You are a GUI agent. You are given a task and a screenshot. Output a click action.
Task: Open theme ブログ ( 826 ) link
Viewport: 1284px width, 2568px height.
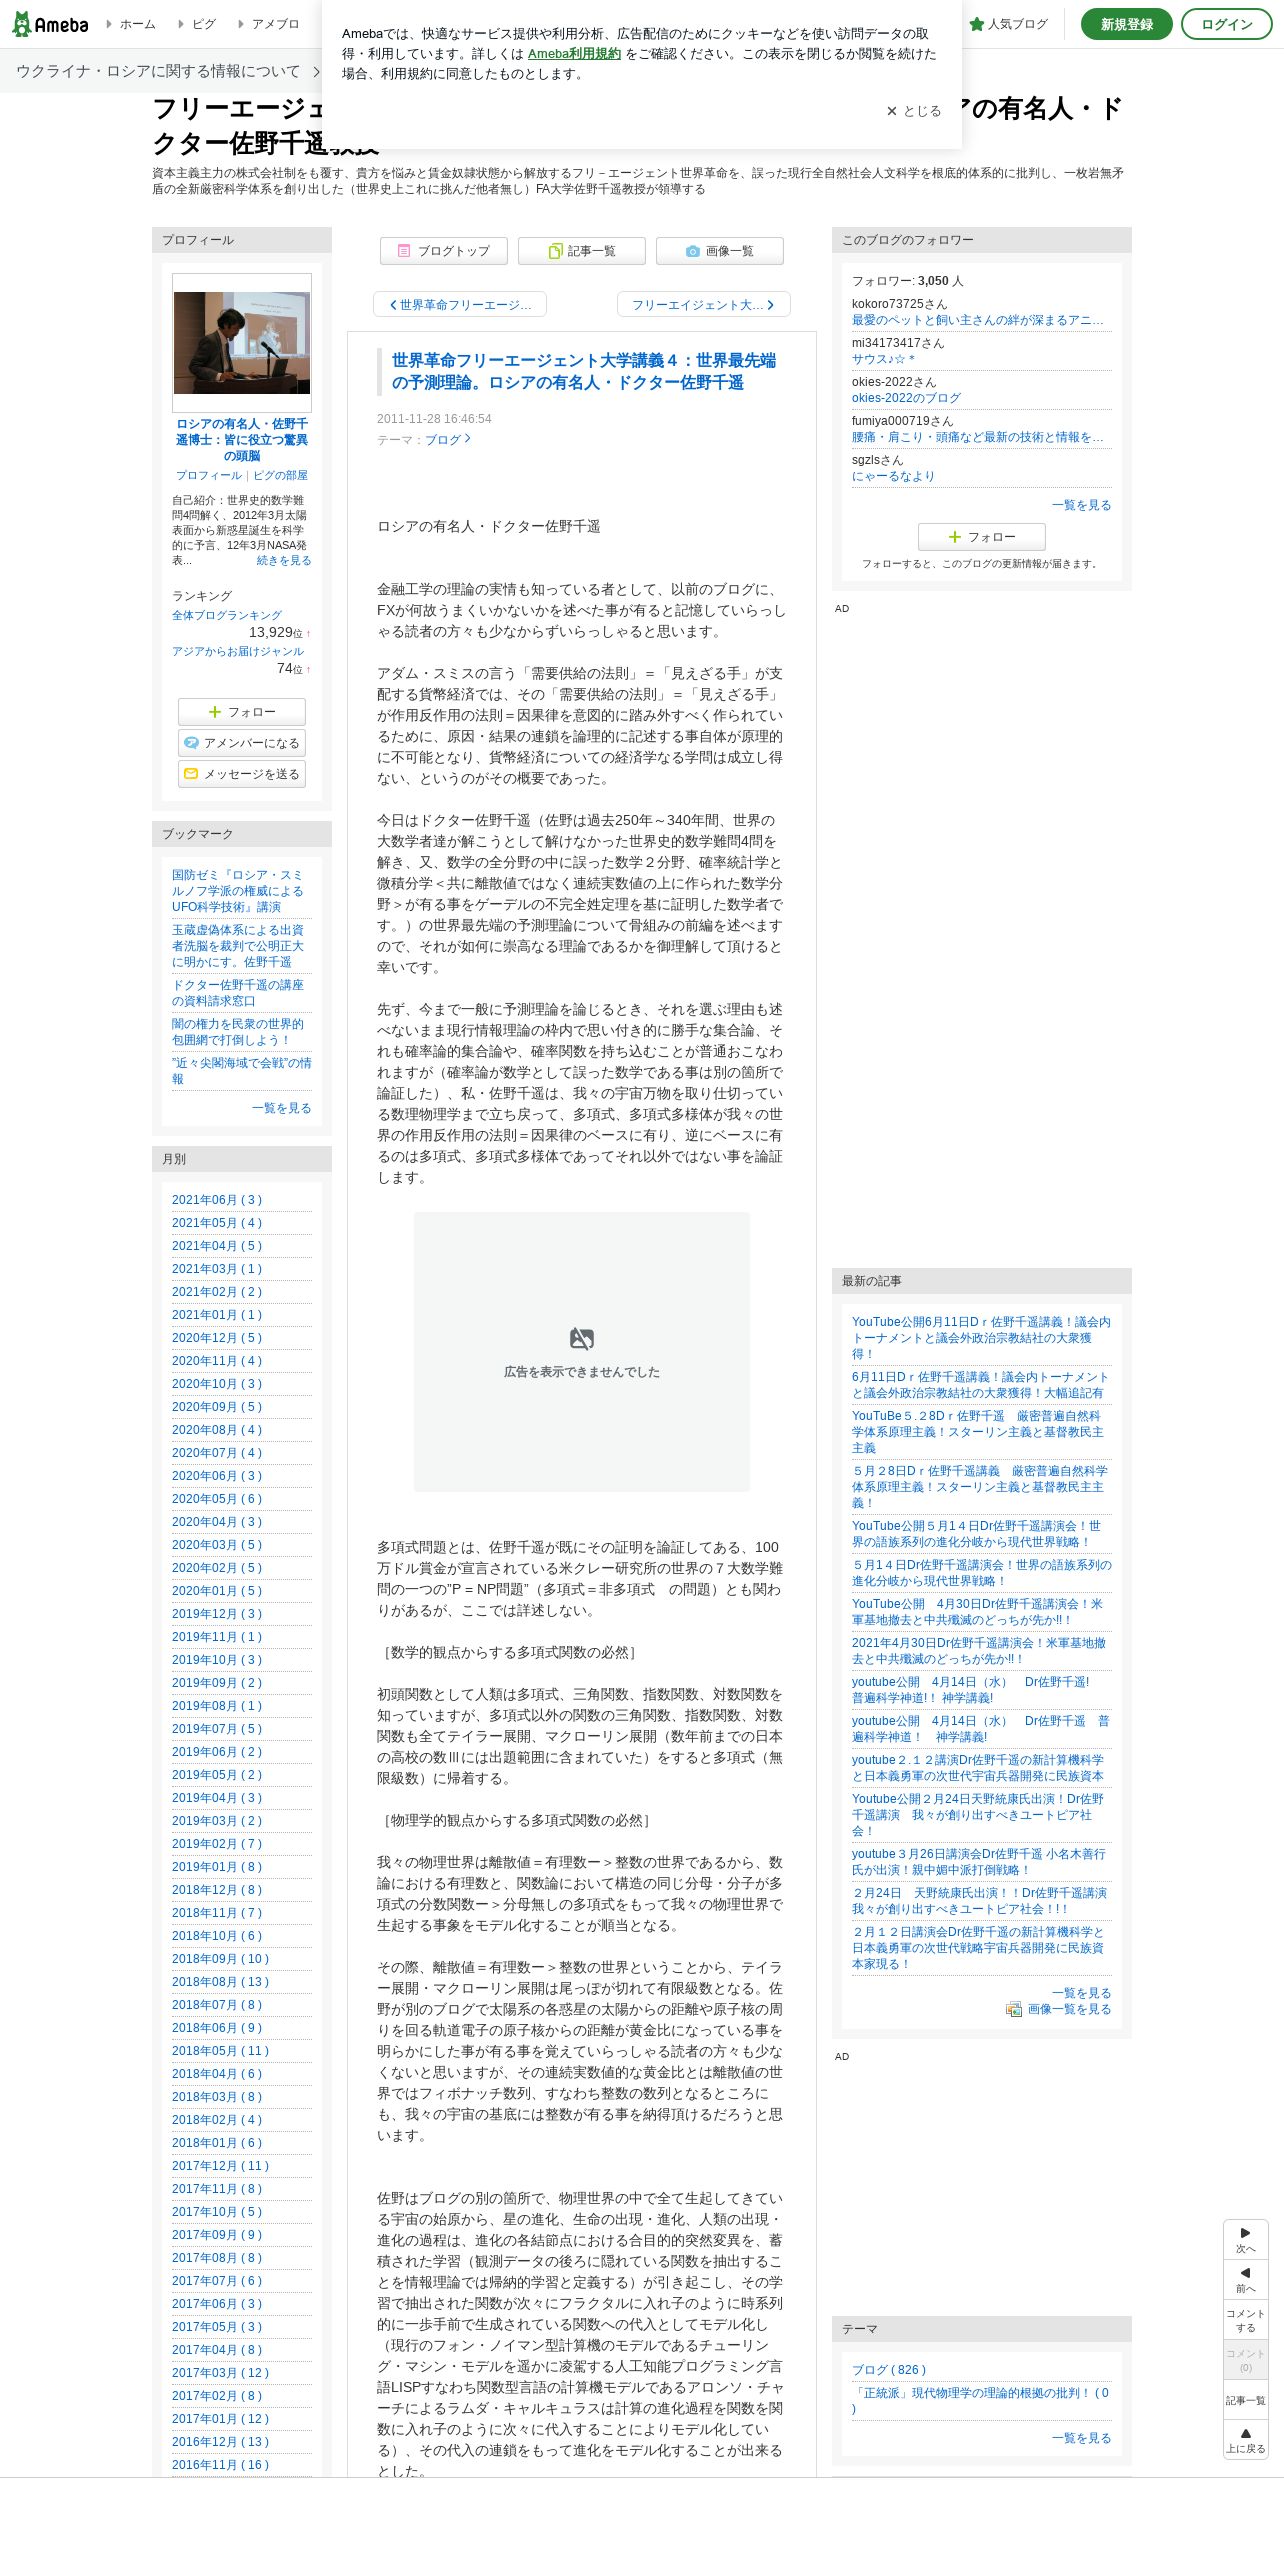click(889, 2370)
